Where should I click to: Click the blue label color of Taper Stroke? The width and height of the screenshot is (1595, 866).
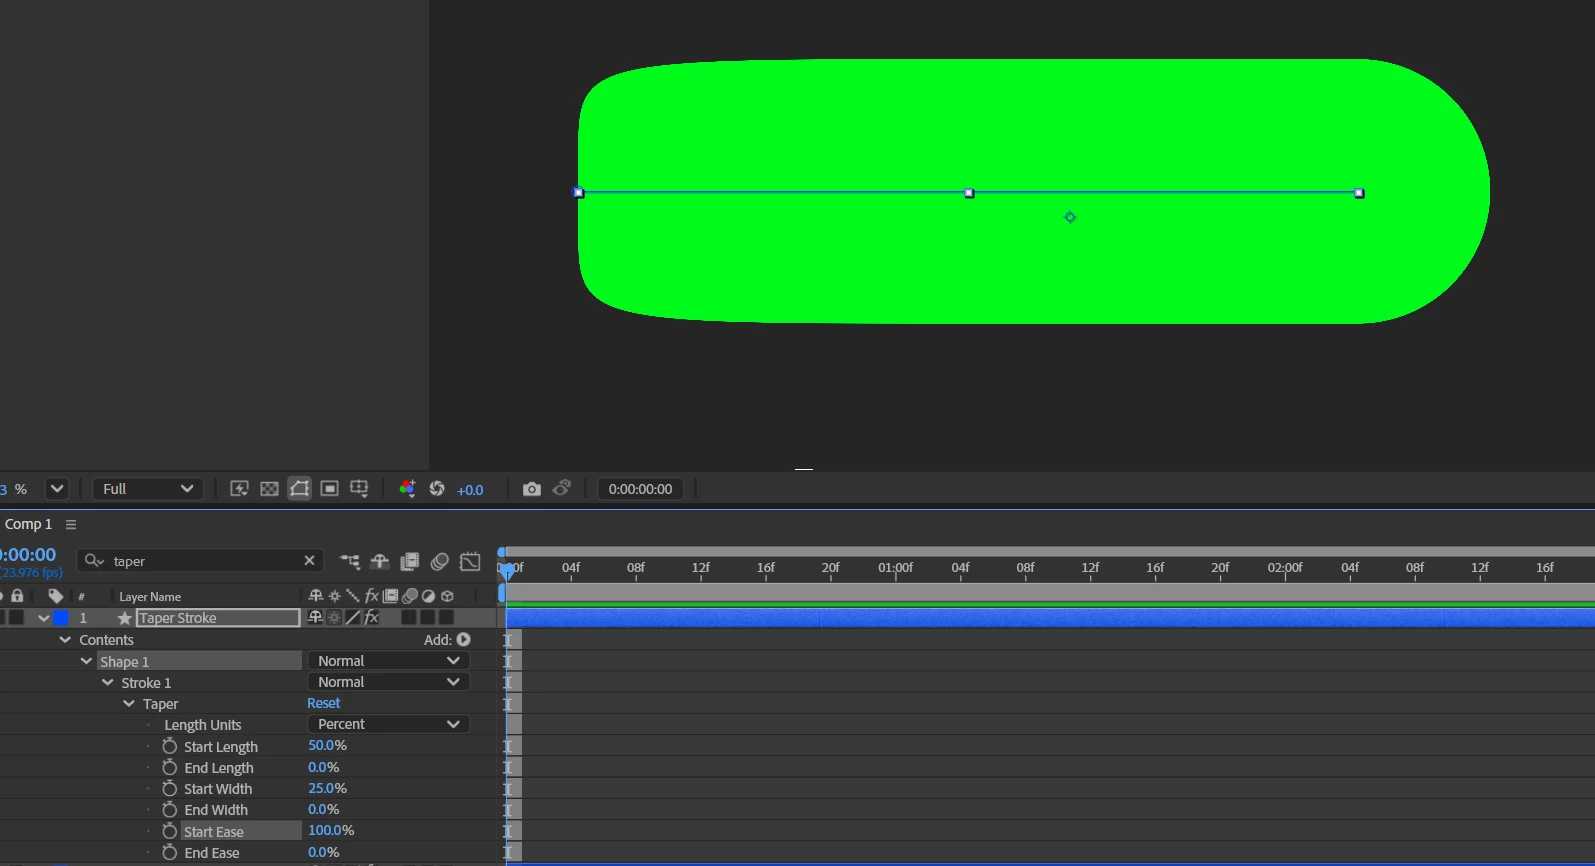tap(62, 618)
